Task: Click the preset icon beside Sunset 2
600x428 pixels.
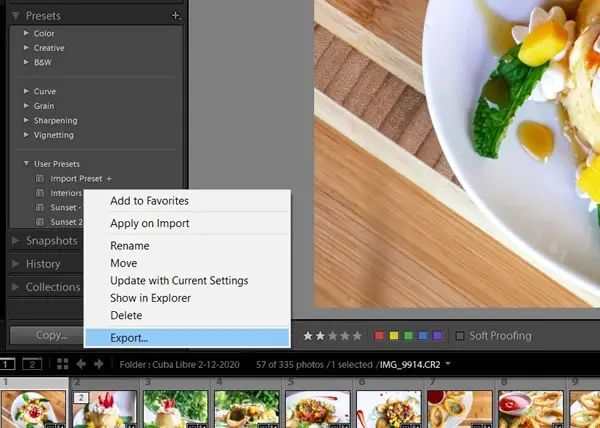Action: (x=40, y=222)
